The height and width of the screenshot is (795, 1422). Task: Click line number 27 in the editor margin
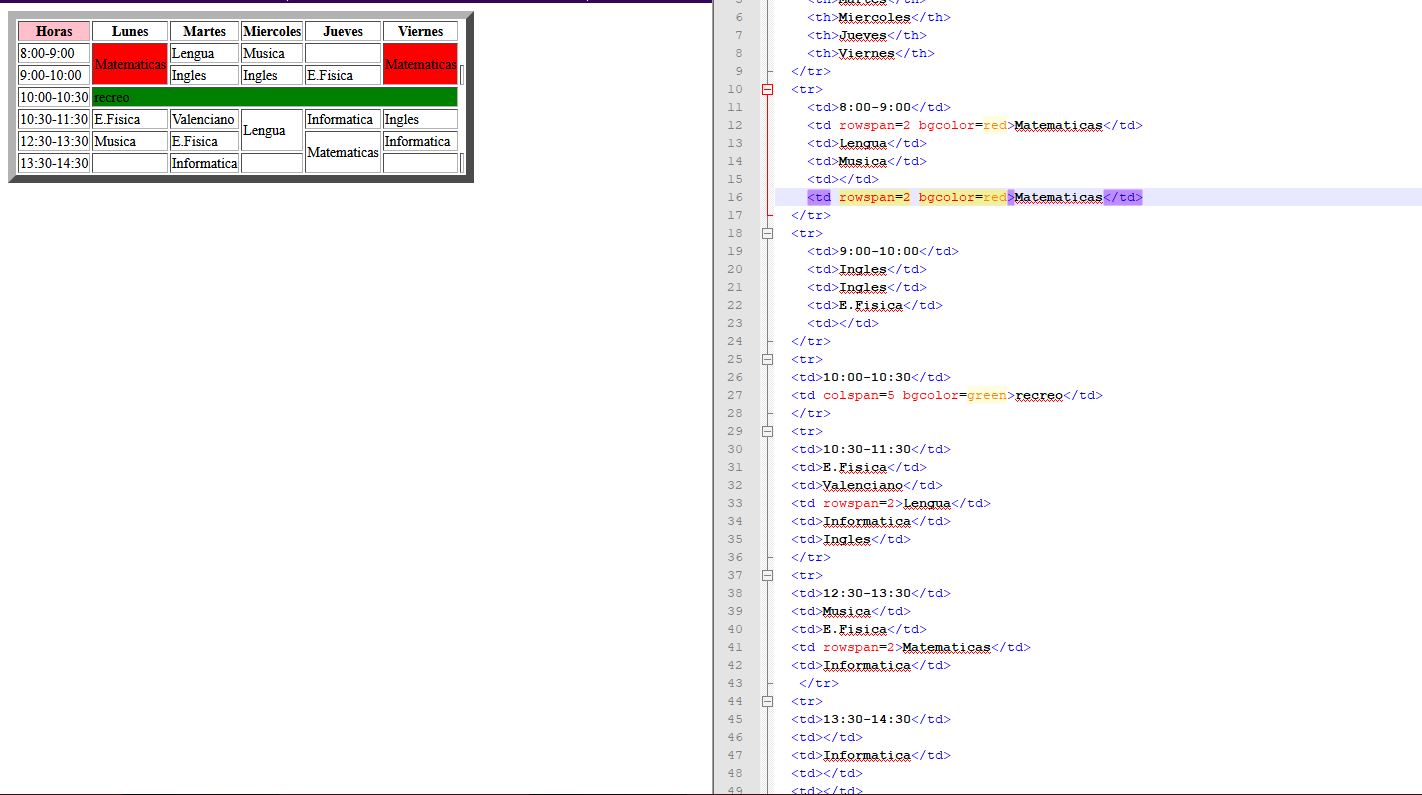click(x=735, y=395)
